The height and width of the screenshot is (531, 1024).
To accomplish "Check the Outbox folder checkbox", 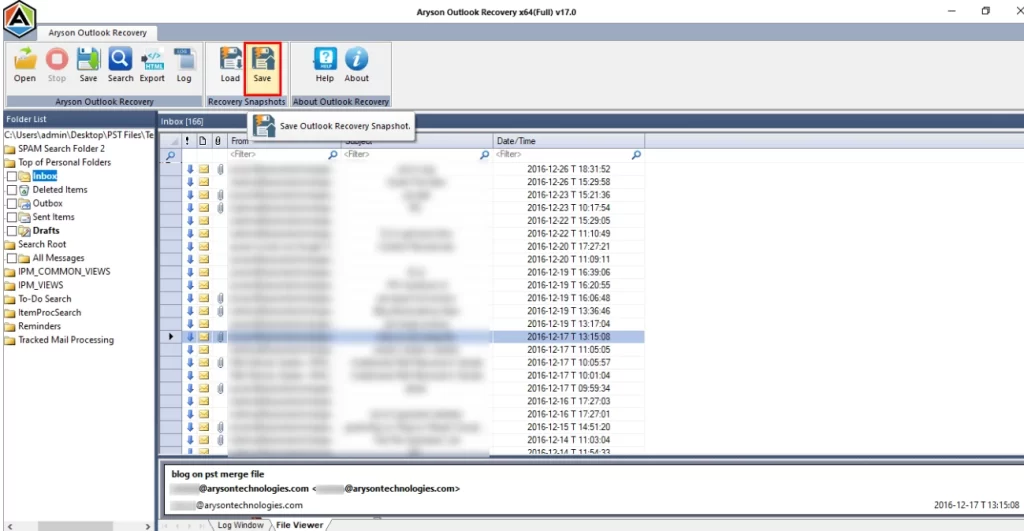I will pyautogui.click(x=12, y=204).
